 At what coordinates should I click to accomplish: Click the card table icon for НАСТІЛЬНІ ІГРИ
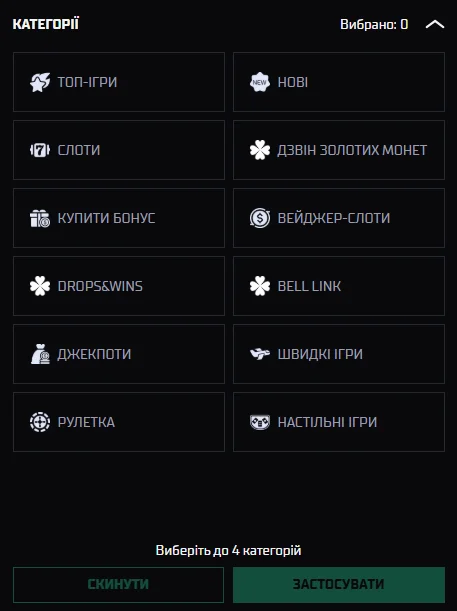[260, 422]
